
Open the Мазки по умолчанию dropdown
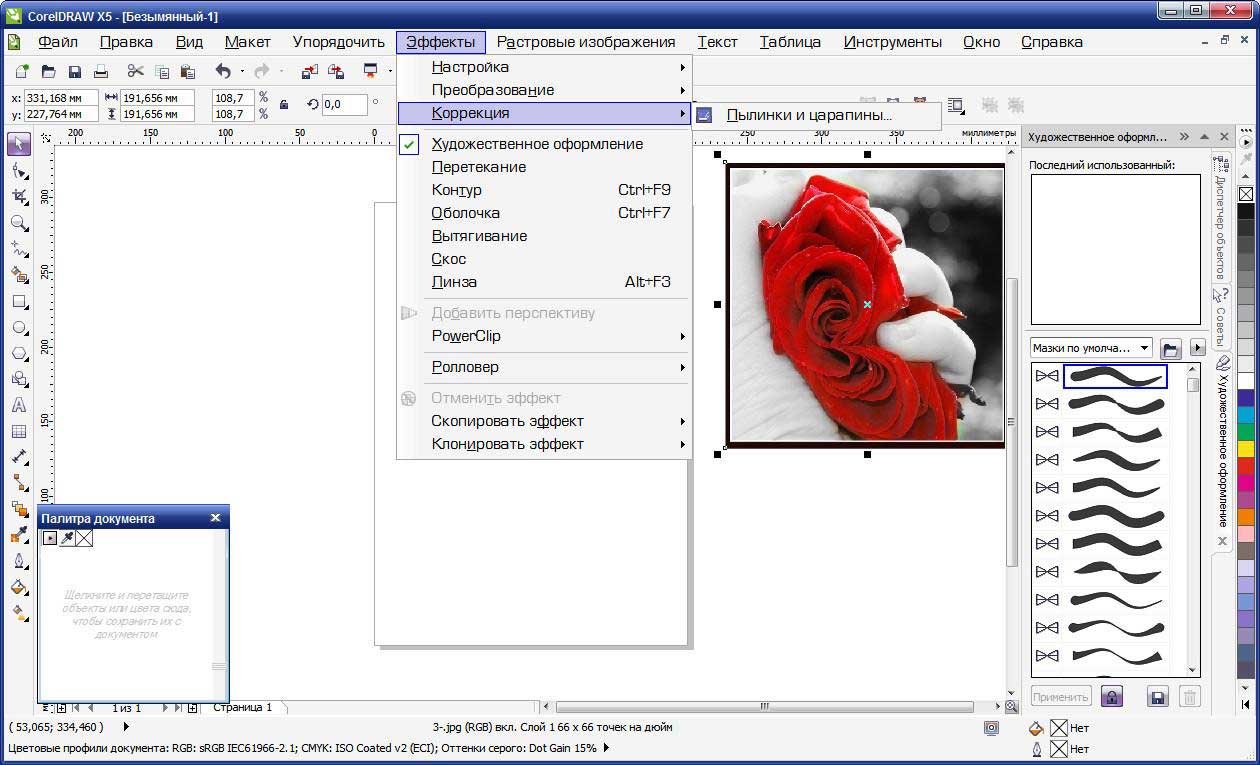click(x=1091, y=348)
